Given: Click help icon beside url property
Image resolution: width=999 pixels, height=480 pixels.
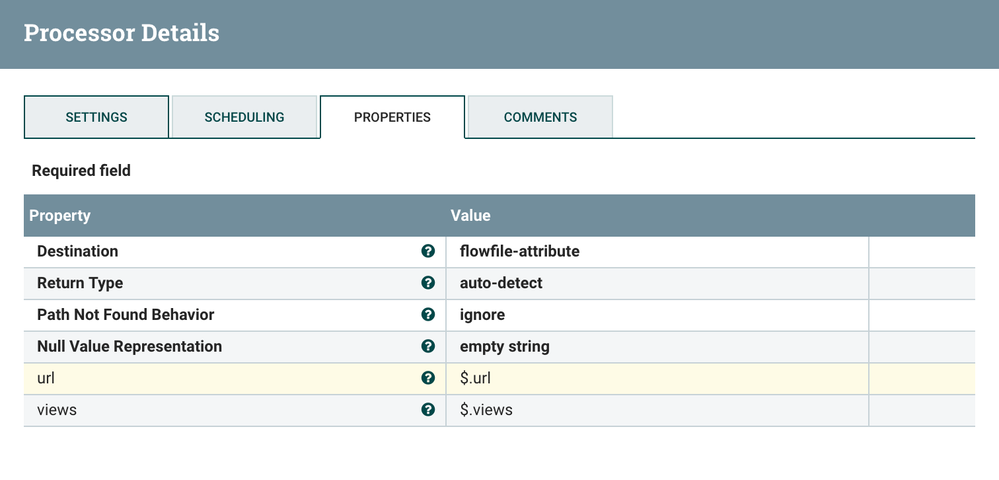Looking at the screenshot, I should click(428, 378).
